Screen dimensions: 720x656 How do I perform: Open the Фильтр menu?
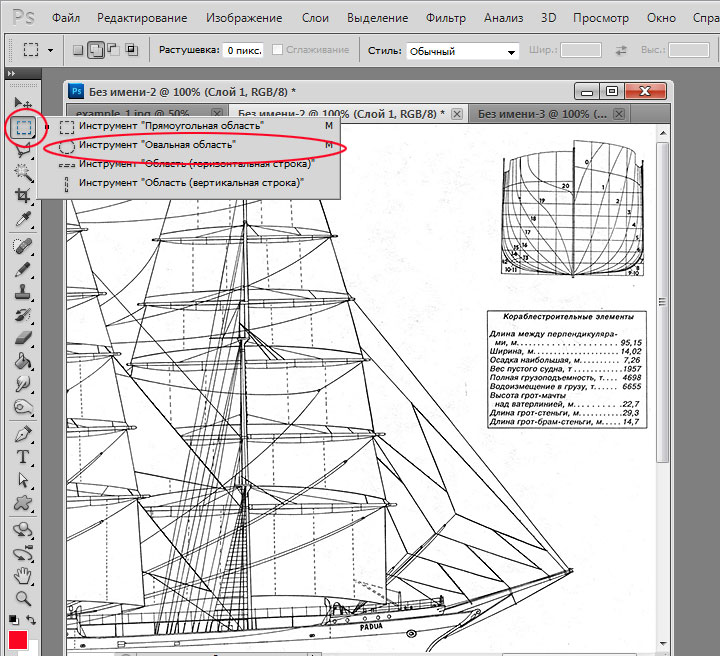(445, 18)
